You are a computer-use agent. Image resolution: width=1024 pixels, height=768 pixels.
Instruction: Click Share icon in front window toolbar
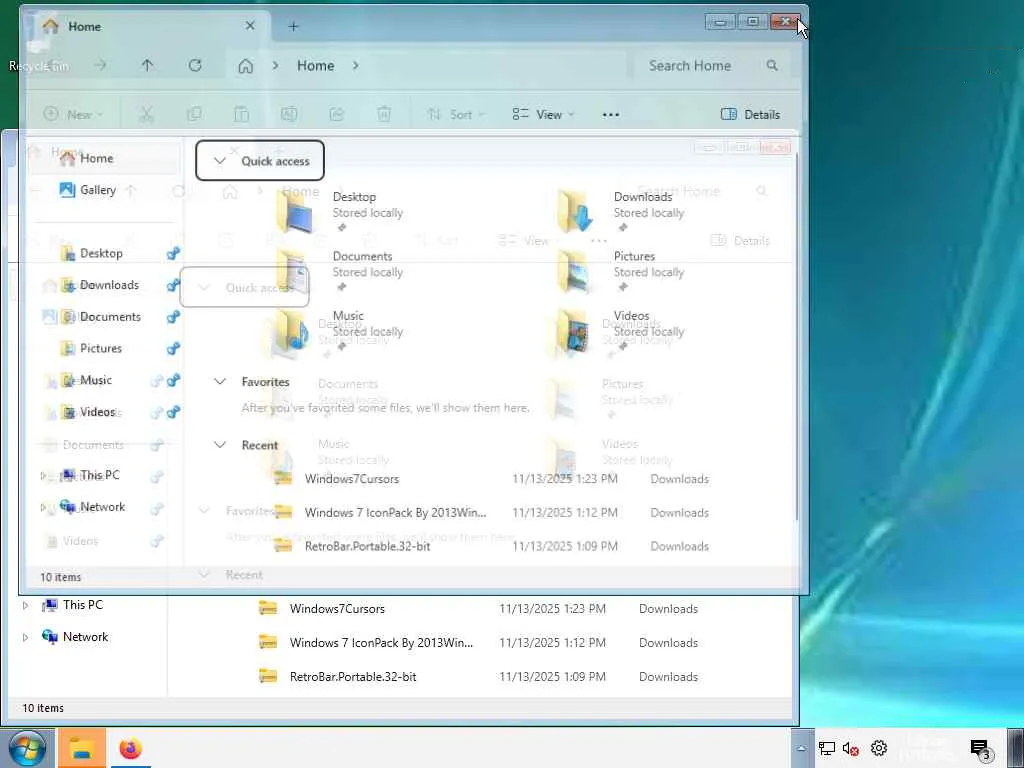336,114
